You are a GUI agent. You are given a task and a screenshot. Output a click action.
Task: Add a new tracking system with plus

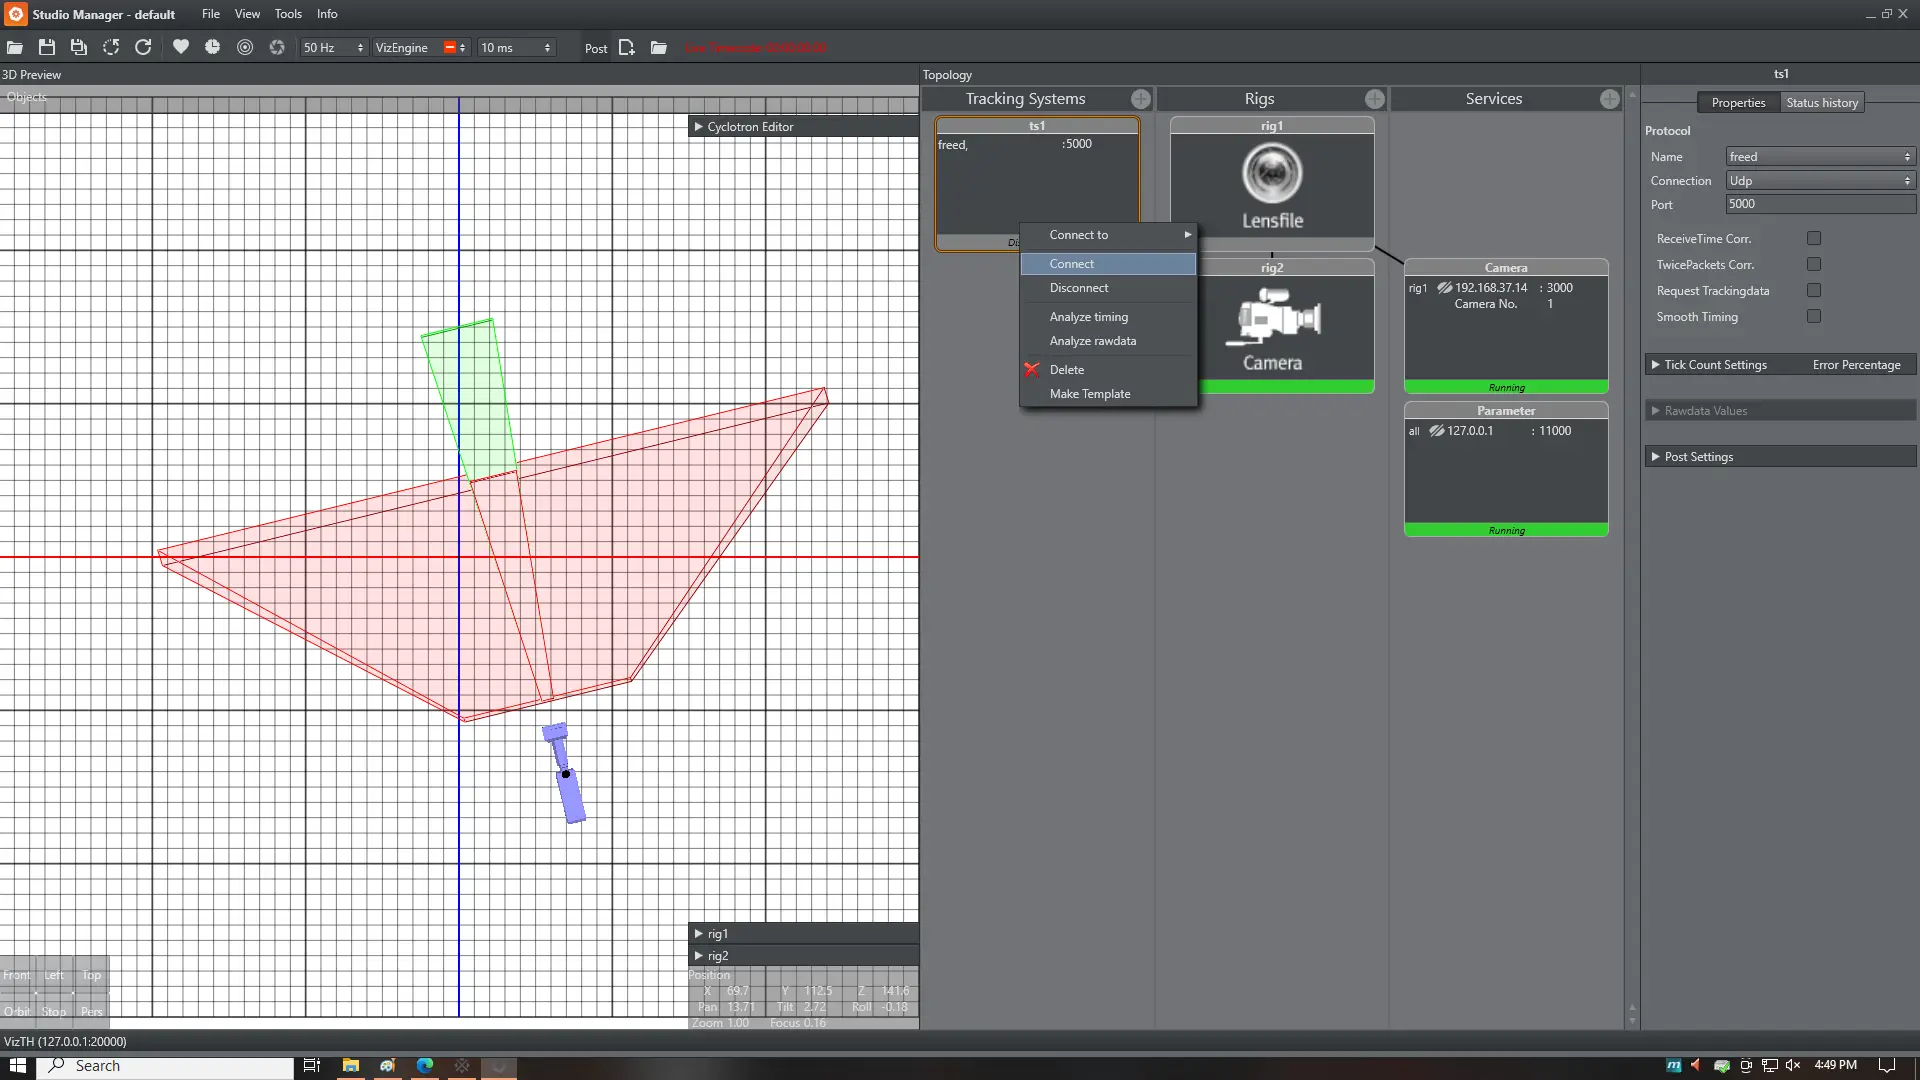[x=1140, y=99]
